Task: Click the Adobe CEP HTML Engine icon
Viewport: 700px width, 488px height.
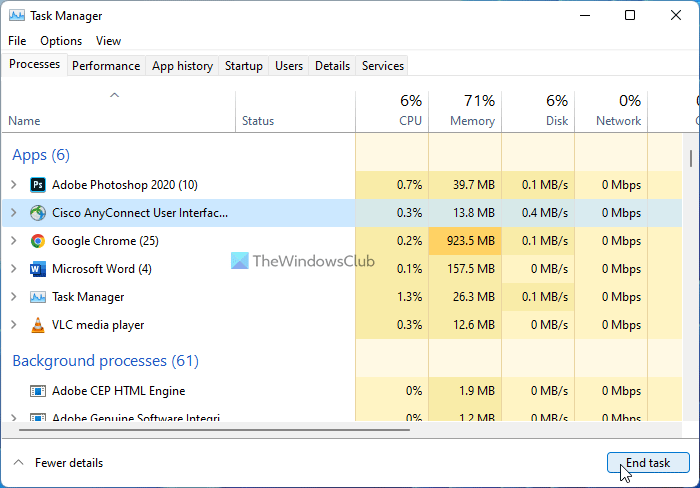Action: coord(38,391)
